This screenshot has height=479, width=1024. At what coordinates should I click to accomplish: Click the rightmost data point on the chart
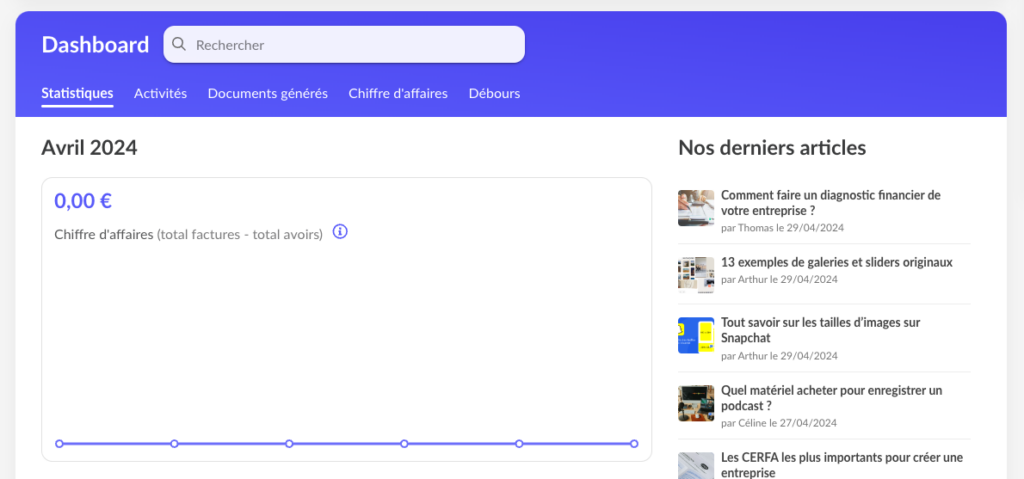[634, 443]
